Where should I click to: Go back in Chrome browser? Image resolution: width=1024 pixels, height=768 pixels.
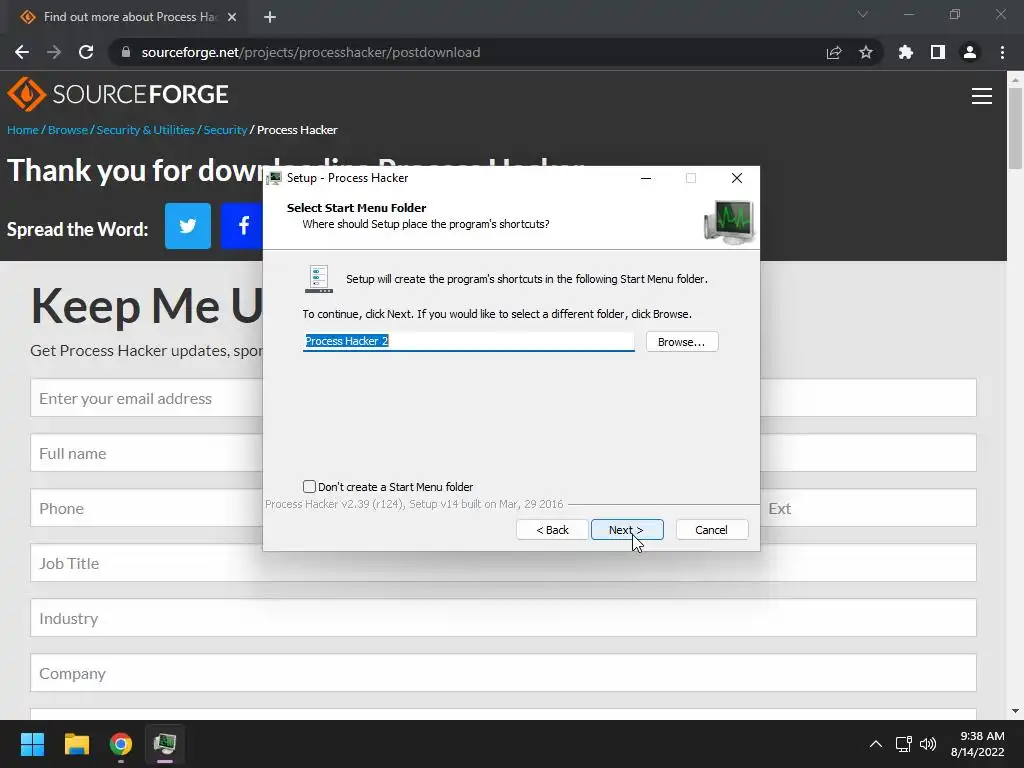[x=22, y=52]
